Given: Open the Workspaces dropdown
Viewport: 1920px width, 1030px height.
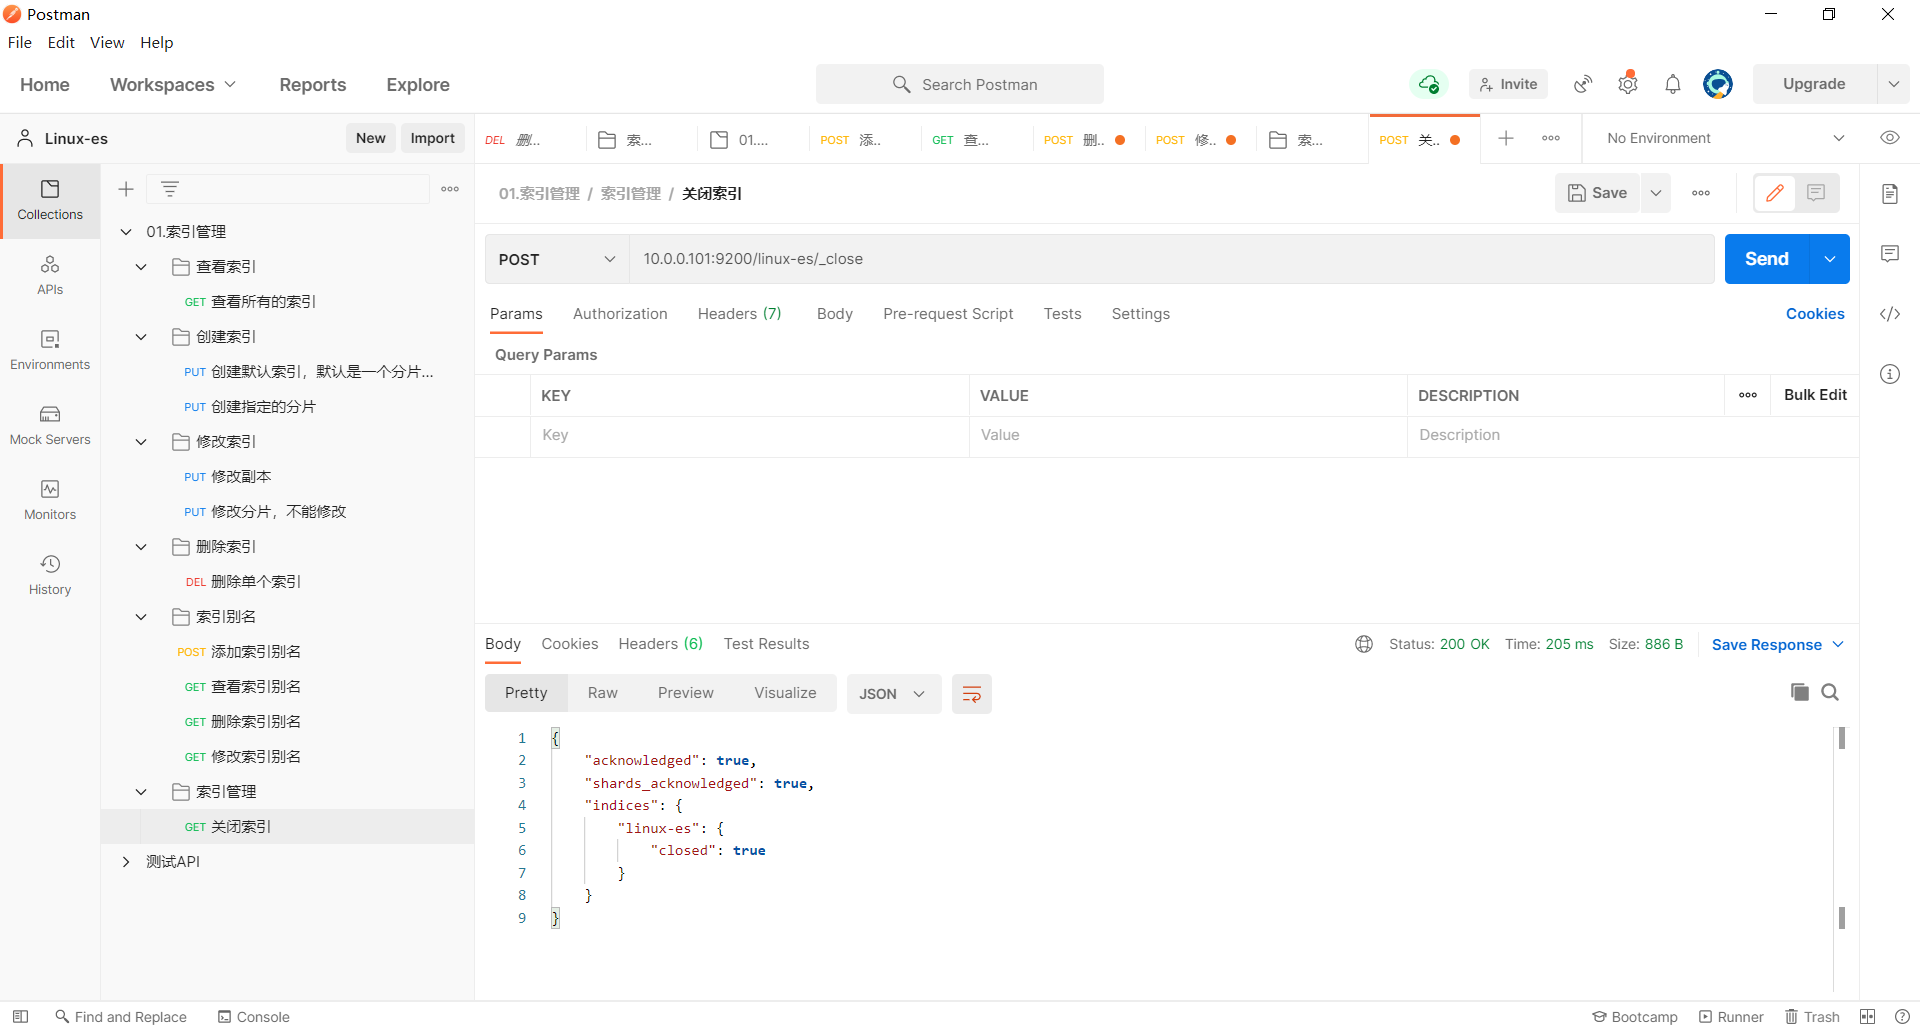Looking at the screenshot, I should point(173,84).
